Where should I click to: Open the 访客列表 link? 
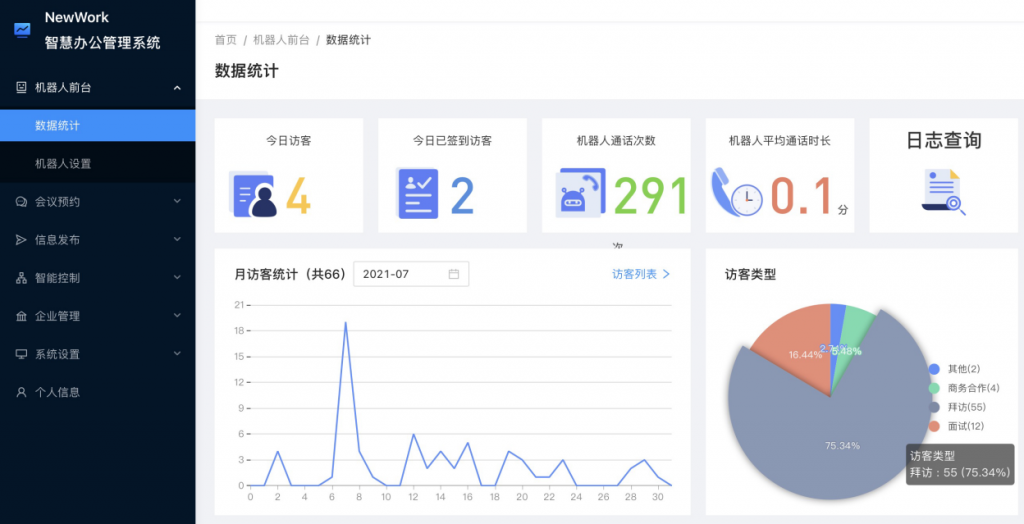641,274
